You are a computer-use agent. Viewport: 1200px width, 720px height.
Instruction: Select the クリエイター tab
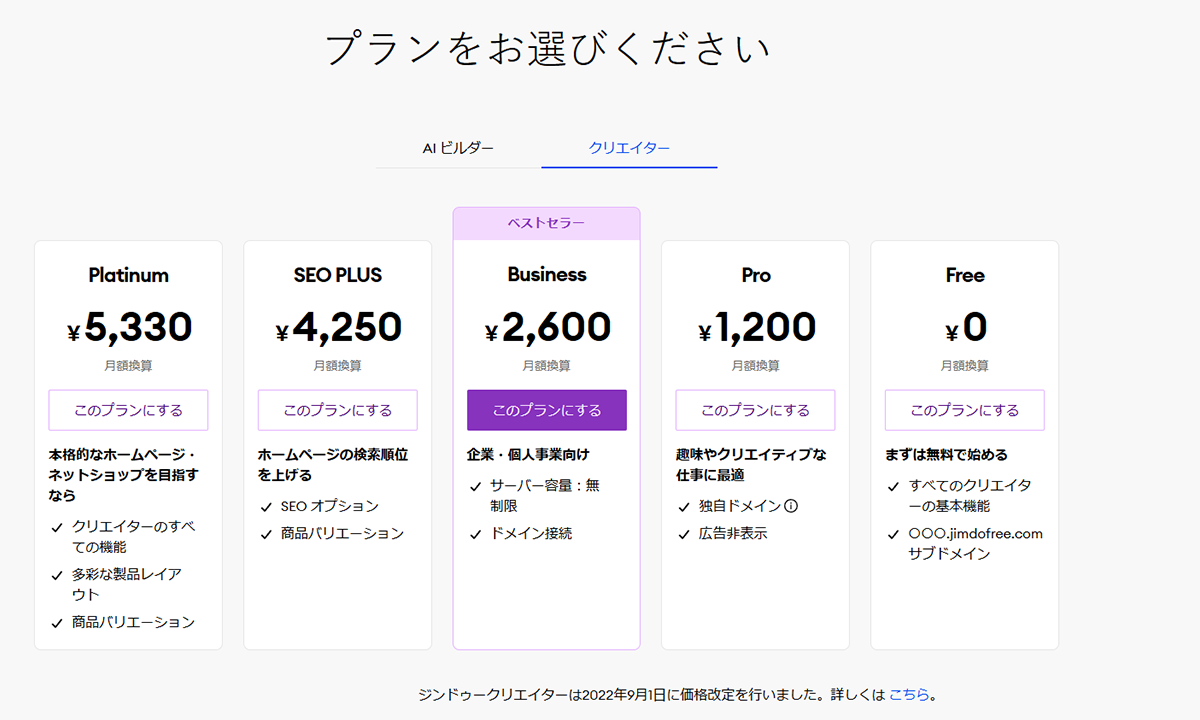629,148
